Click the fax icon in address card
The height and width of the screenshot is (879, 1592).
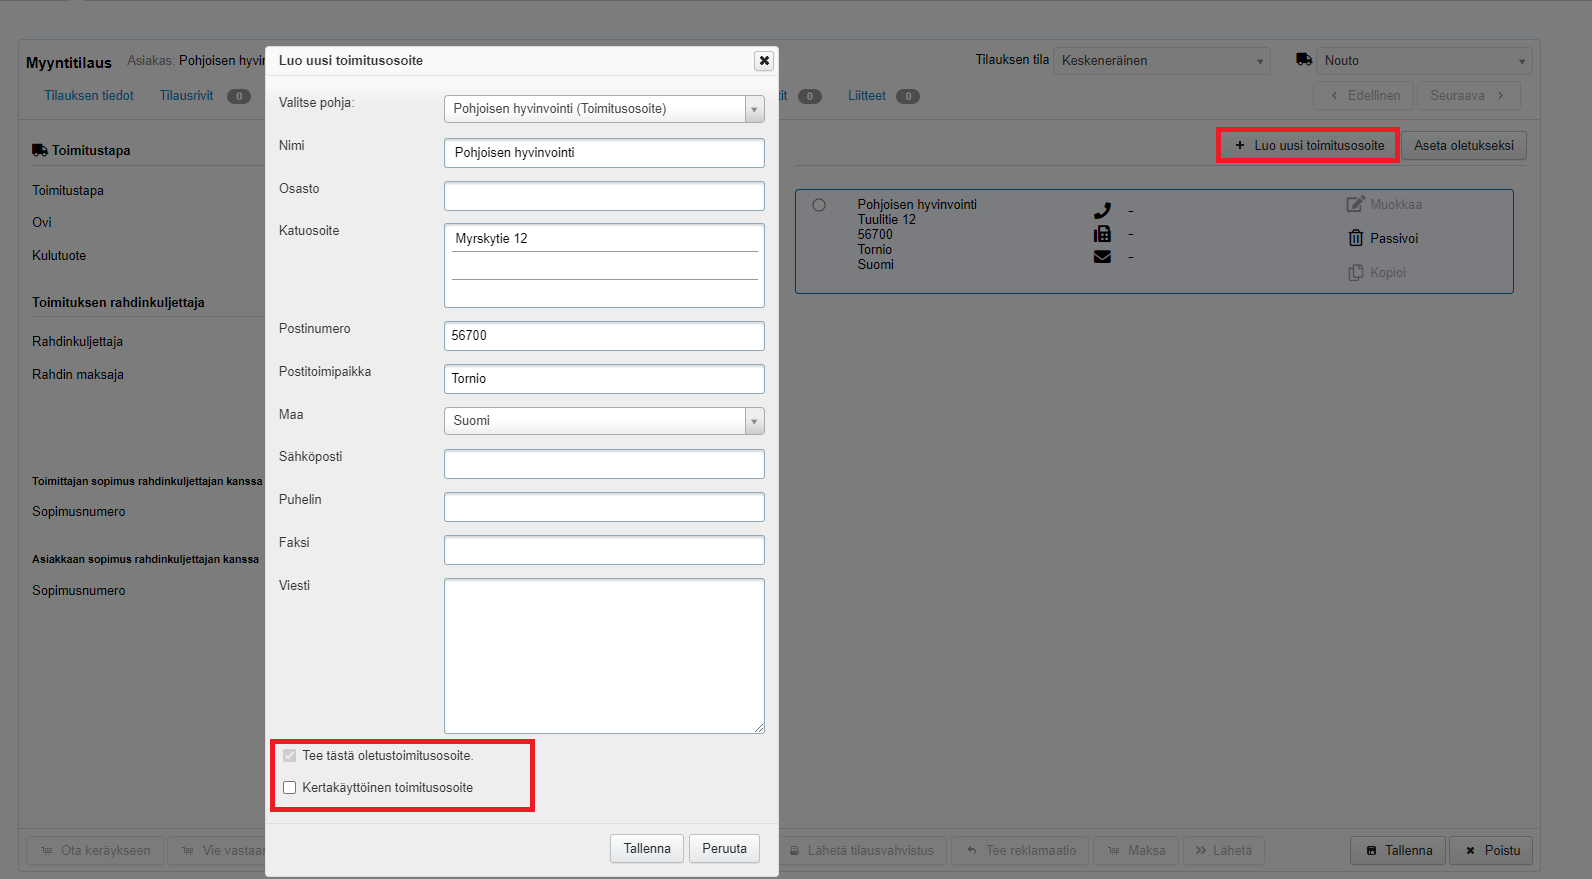click(1102, 234)
